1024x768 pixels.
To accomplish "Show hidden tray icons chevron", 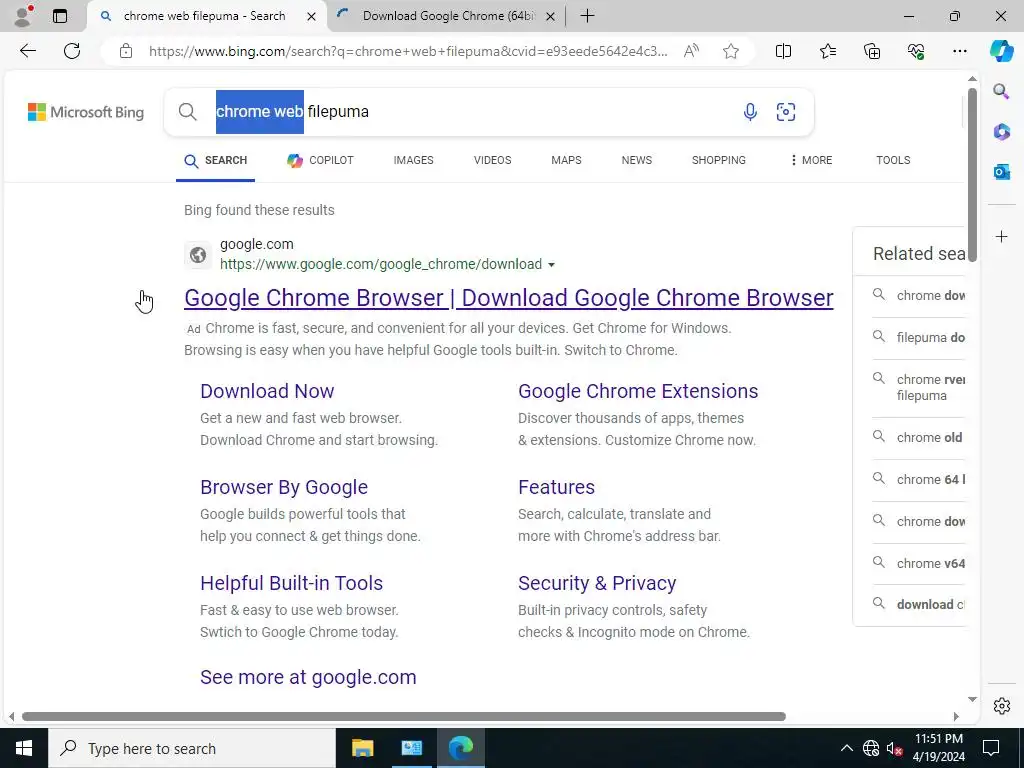I will (846, 748).
